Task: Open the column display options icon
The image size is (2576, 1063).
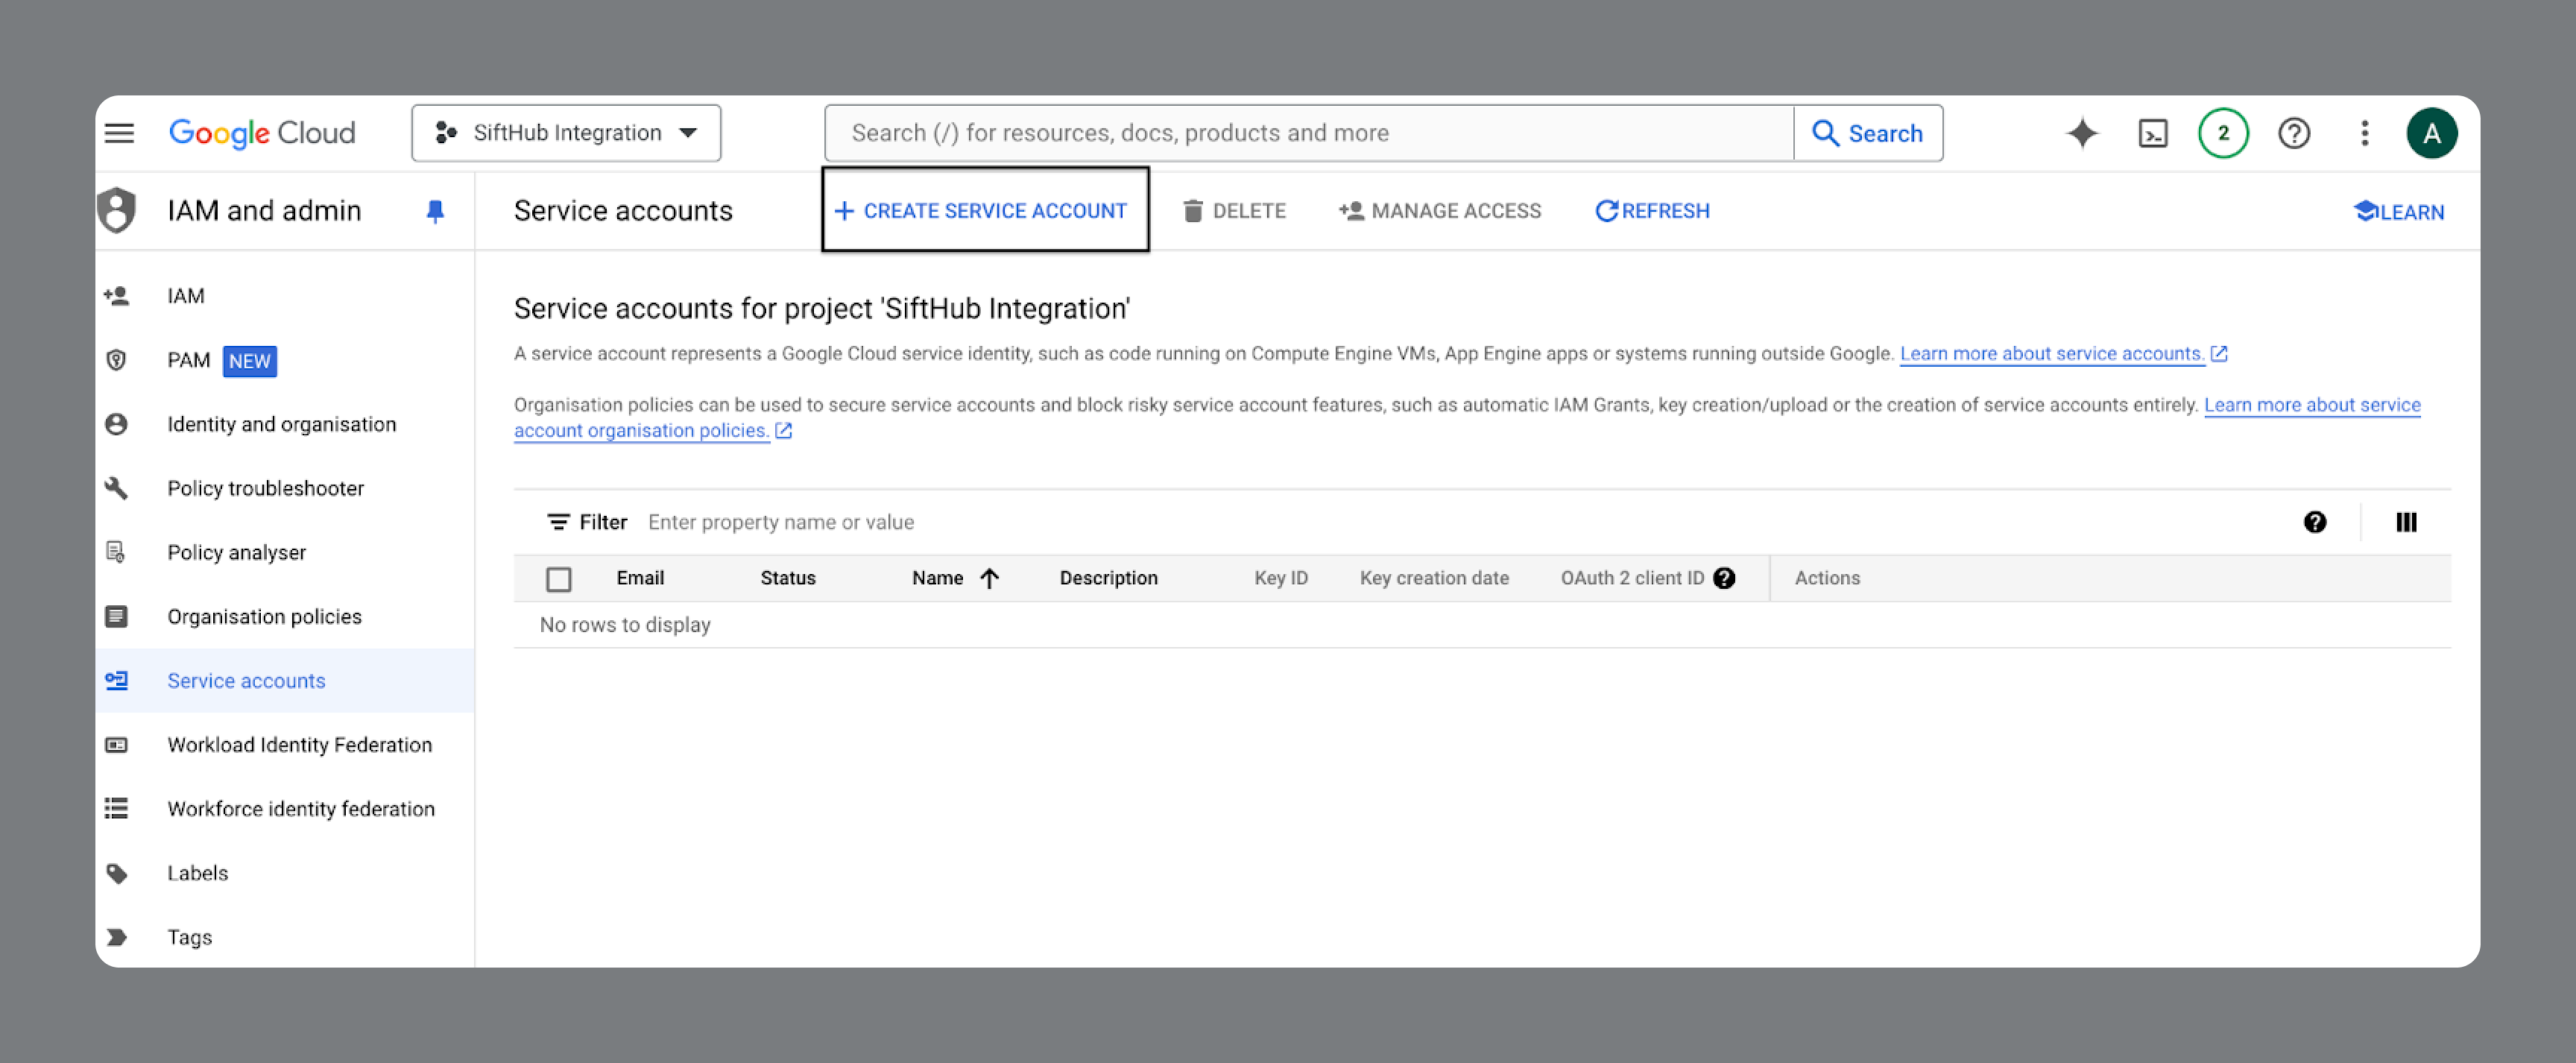Action: (2405, 522)
